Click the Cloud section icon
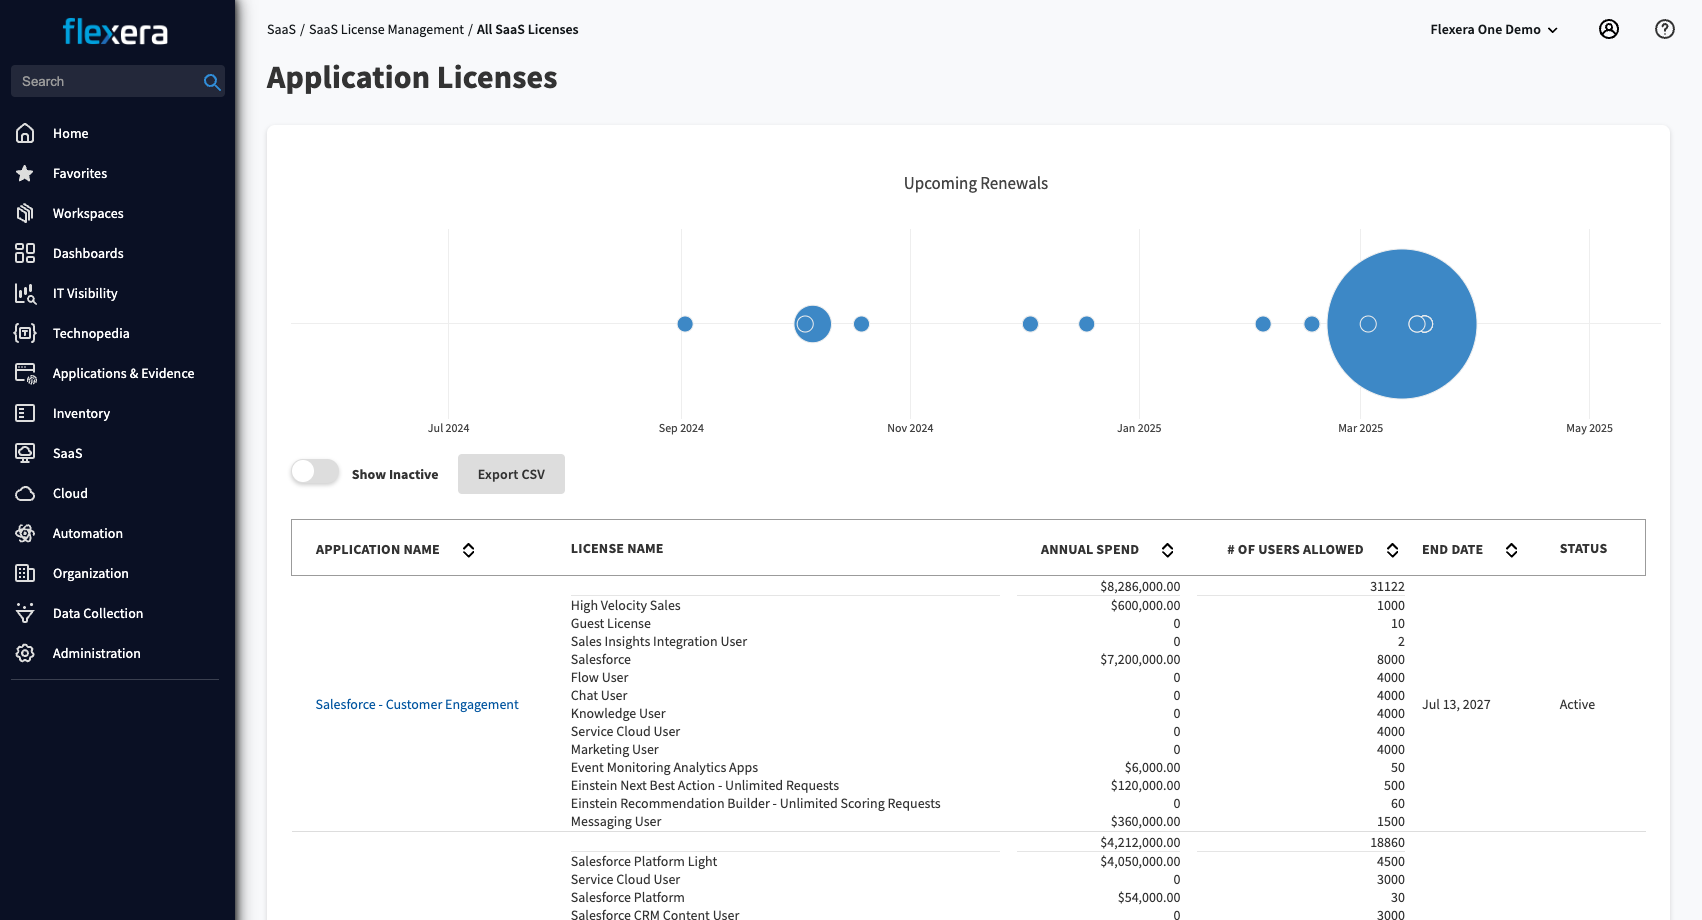The image size is (1702, 920). point(25,493)
